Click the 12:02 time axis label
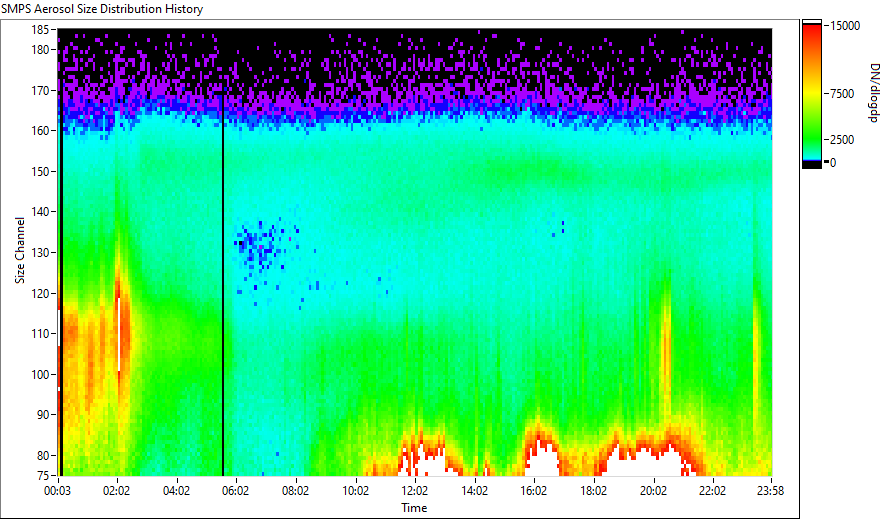884x519 pixels. coord(414,491)
